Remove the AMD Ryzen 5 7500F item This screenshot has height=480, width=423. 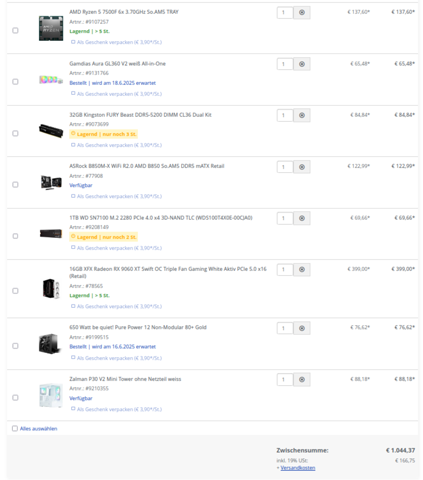click(302, 13)
